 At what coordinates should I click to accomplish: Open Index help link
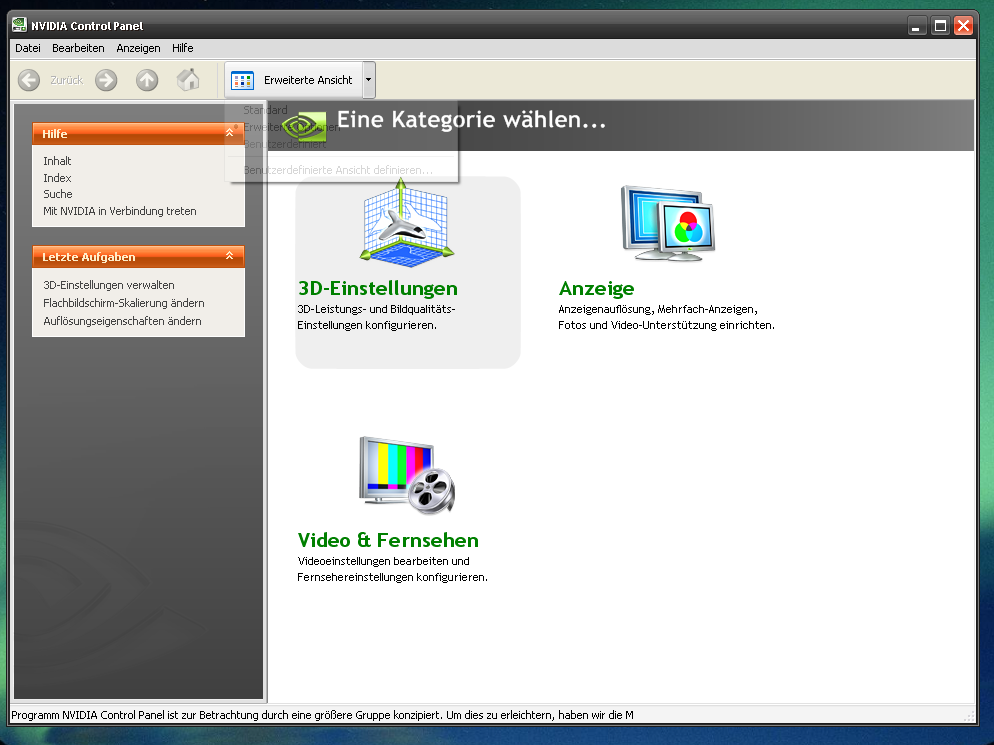(x=57, y=178)
